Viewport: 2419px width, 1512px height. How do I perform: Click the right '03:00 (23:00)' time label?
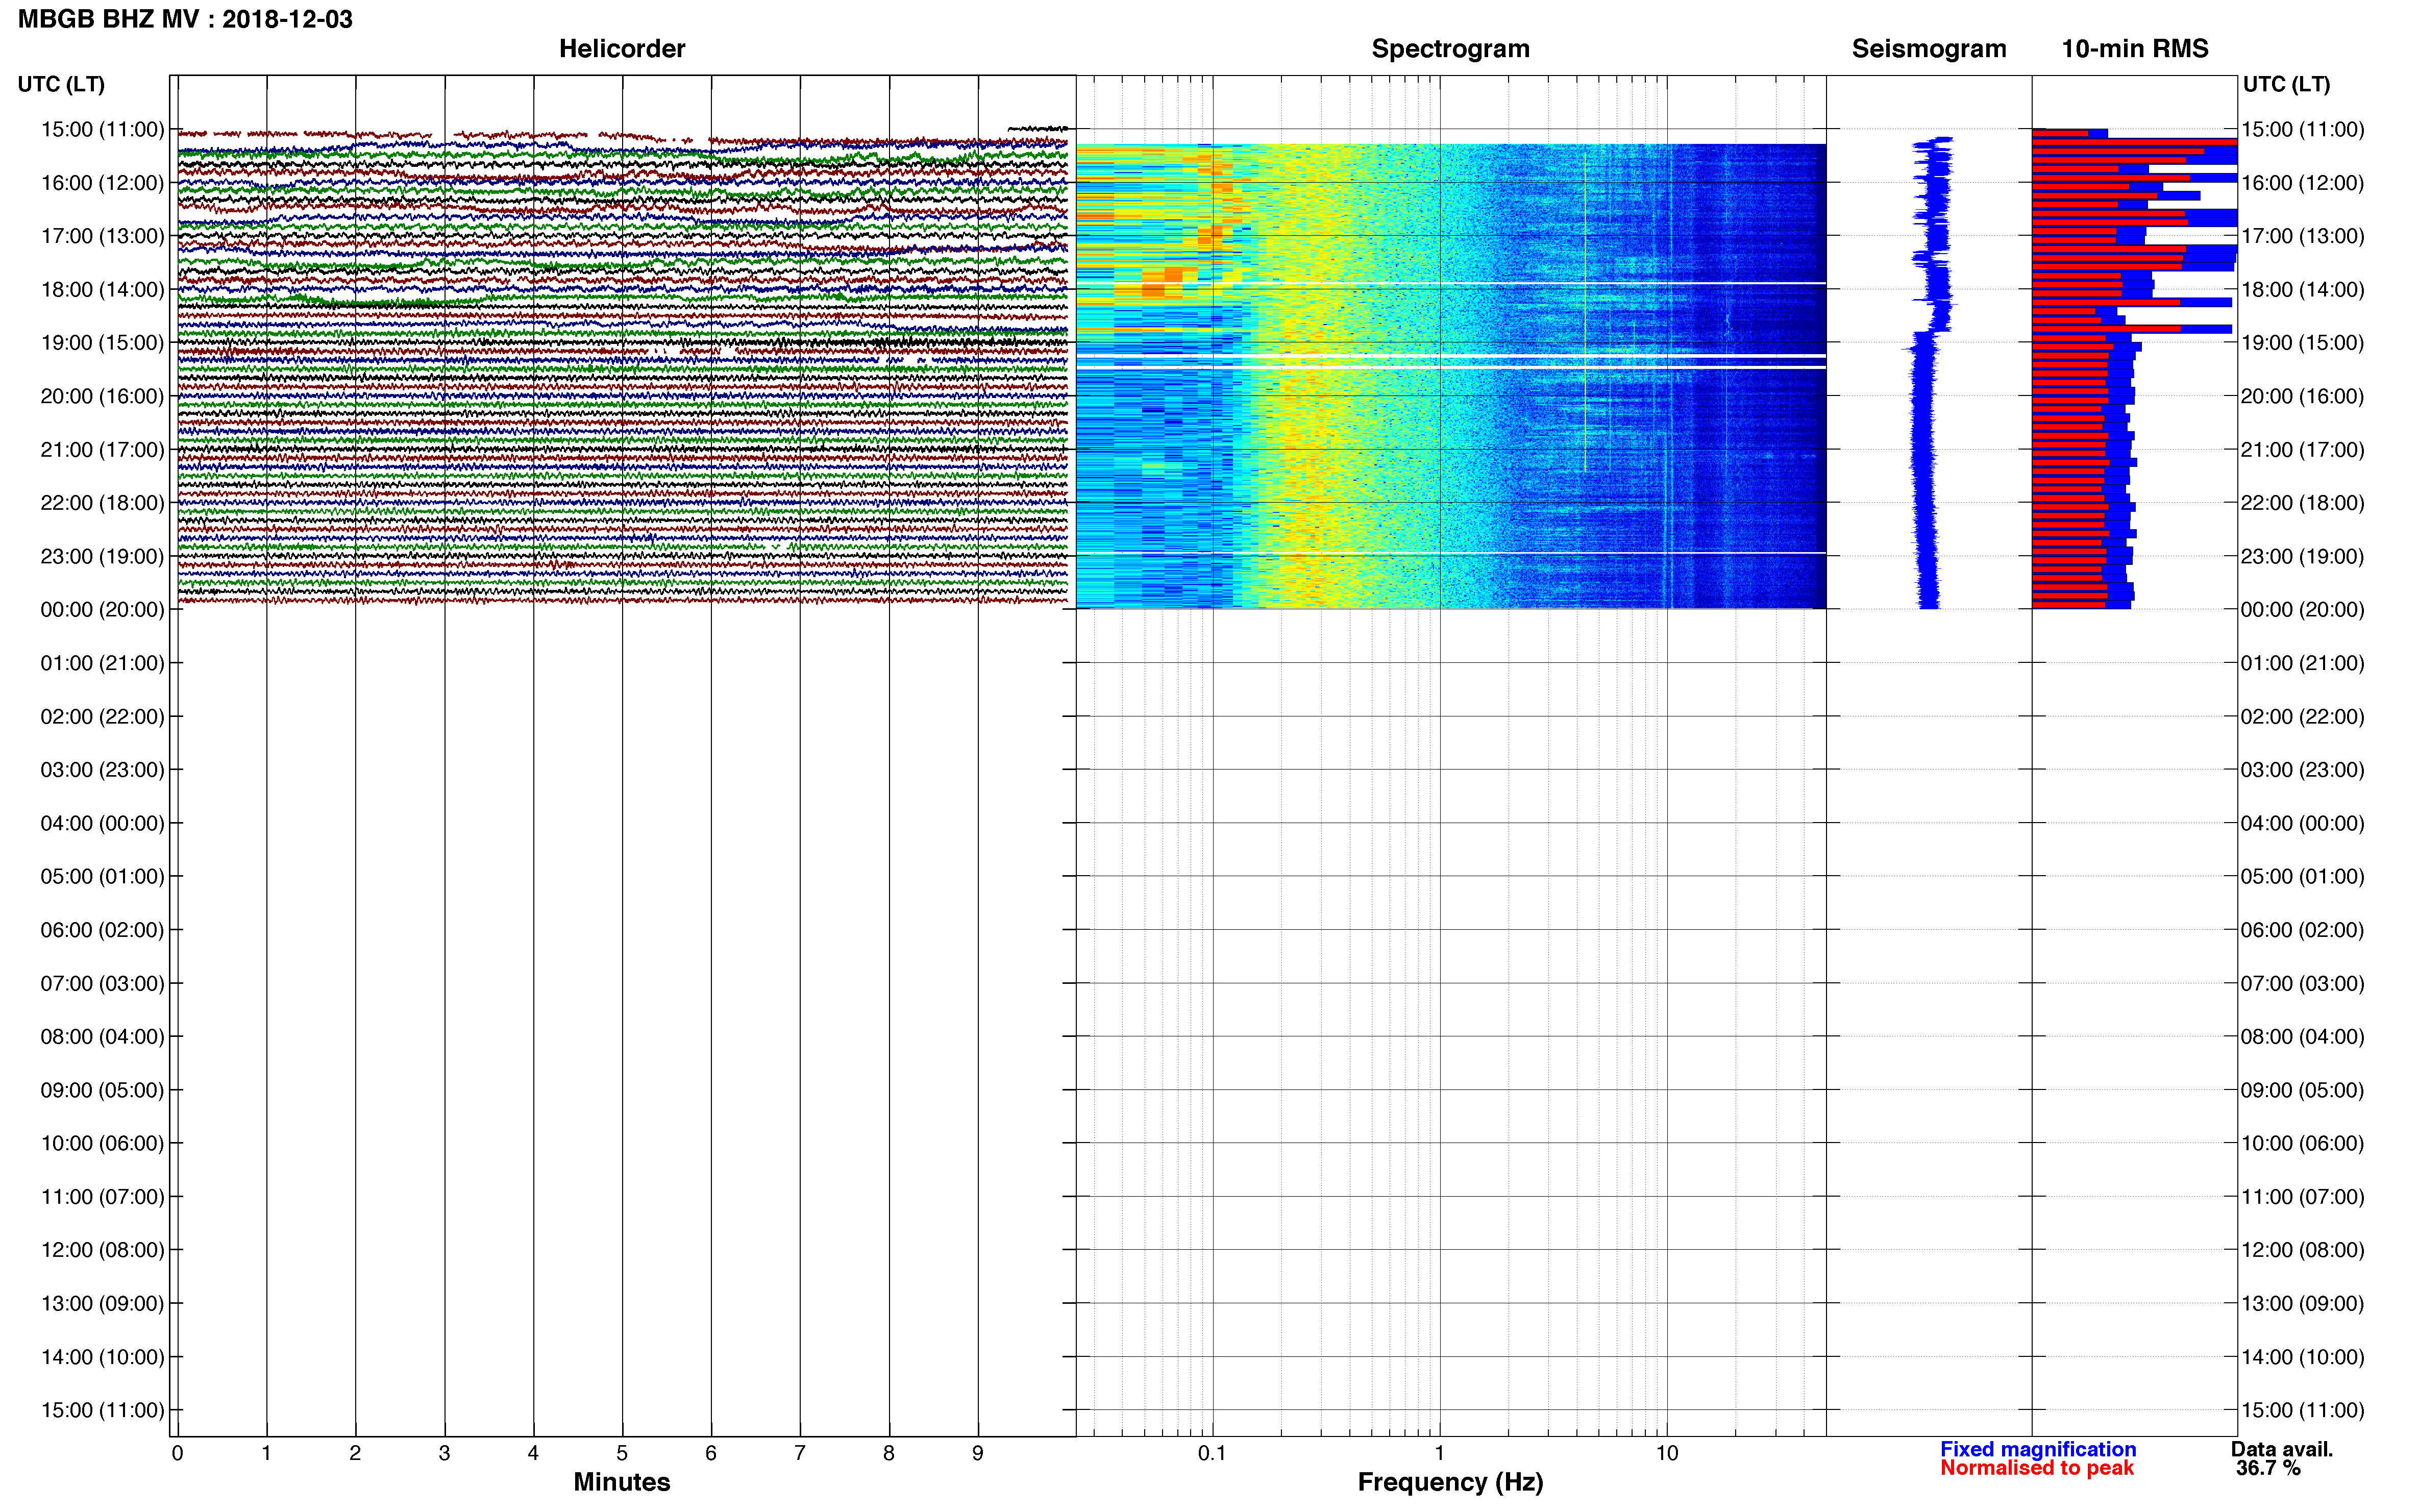[2302, 769]
